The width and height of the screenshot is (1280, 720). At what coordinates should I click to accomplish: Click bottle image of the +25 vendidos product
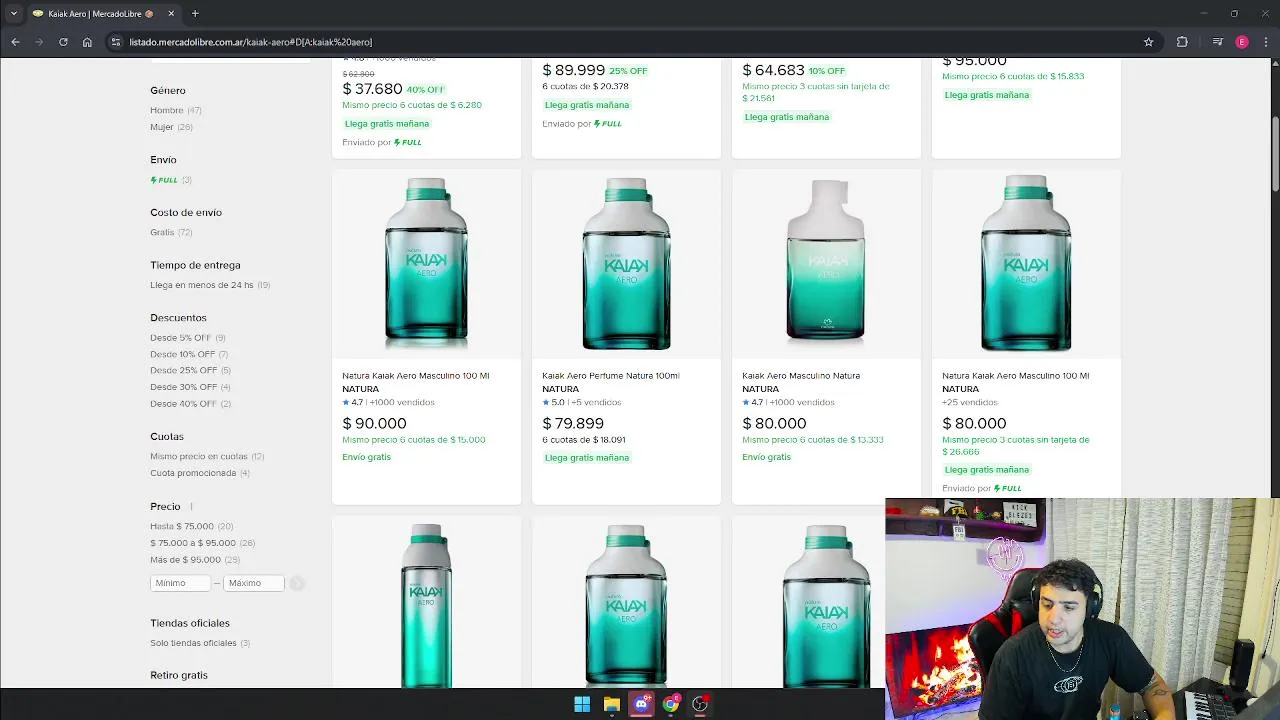point(1026,264)
